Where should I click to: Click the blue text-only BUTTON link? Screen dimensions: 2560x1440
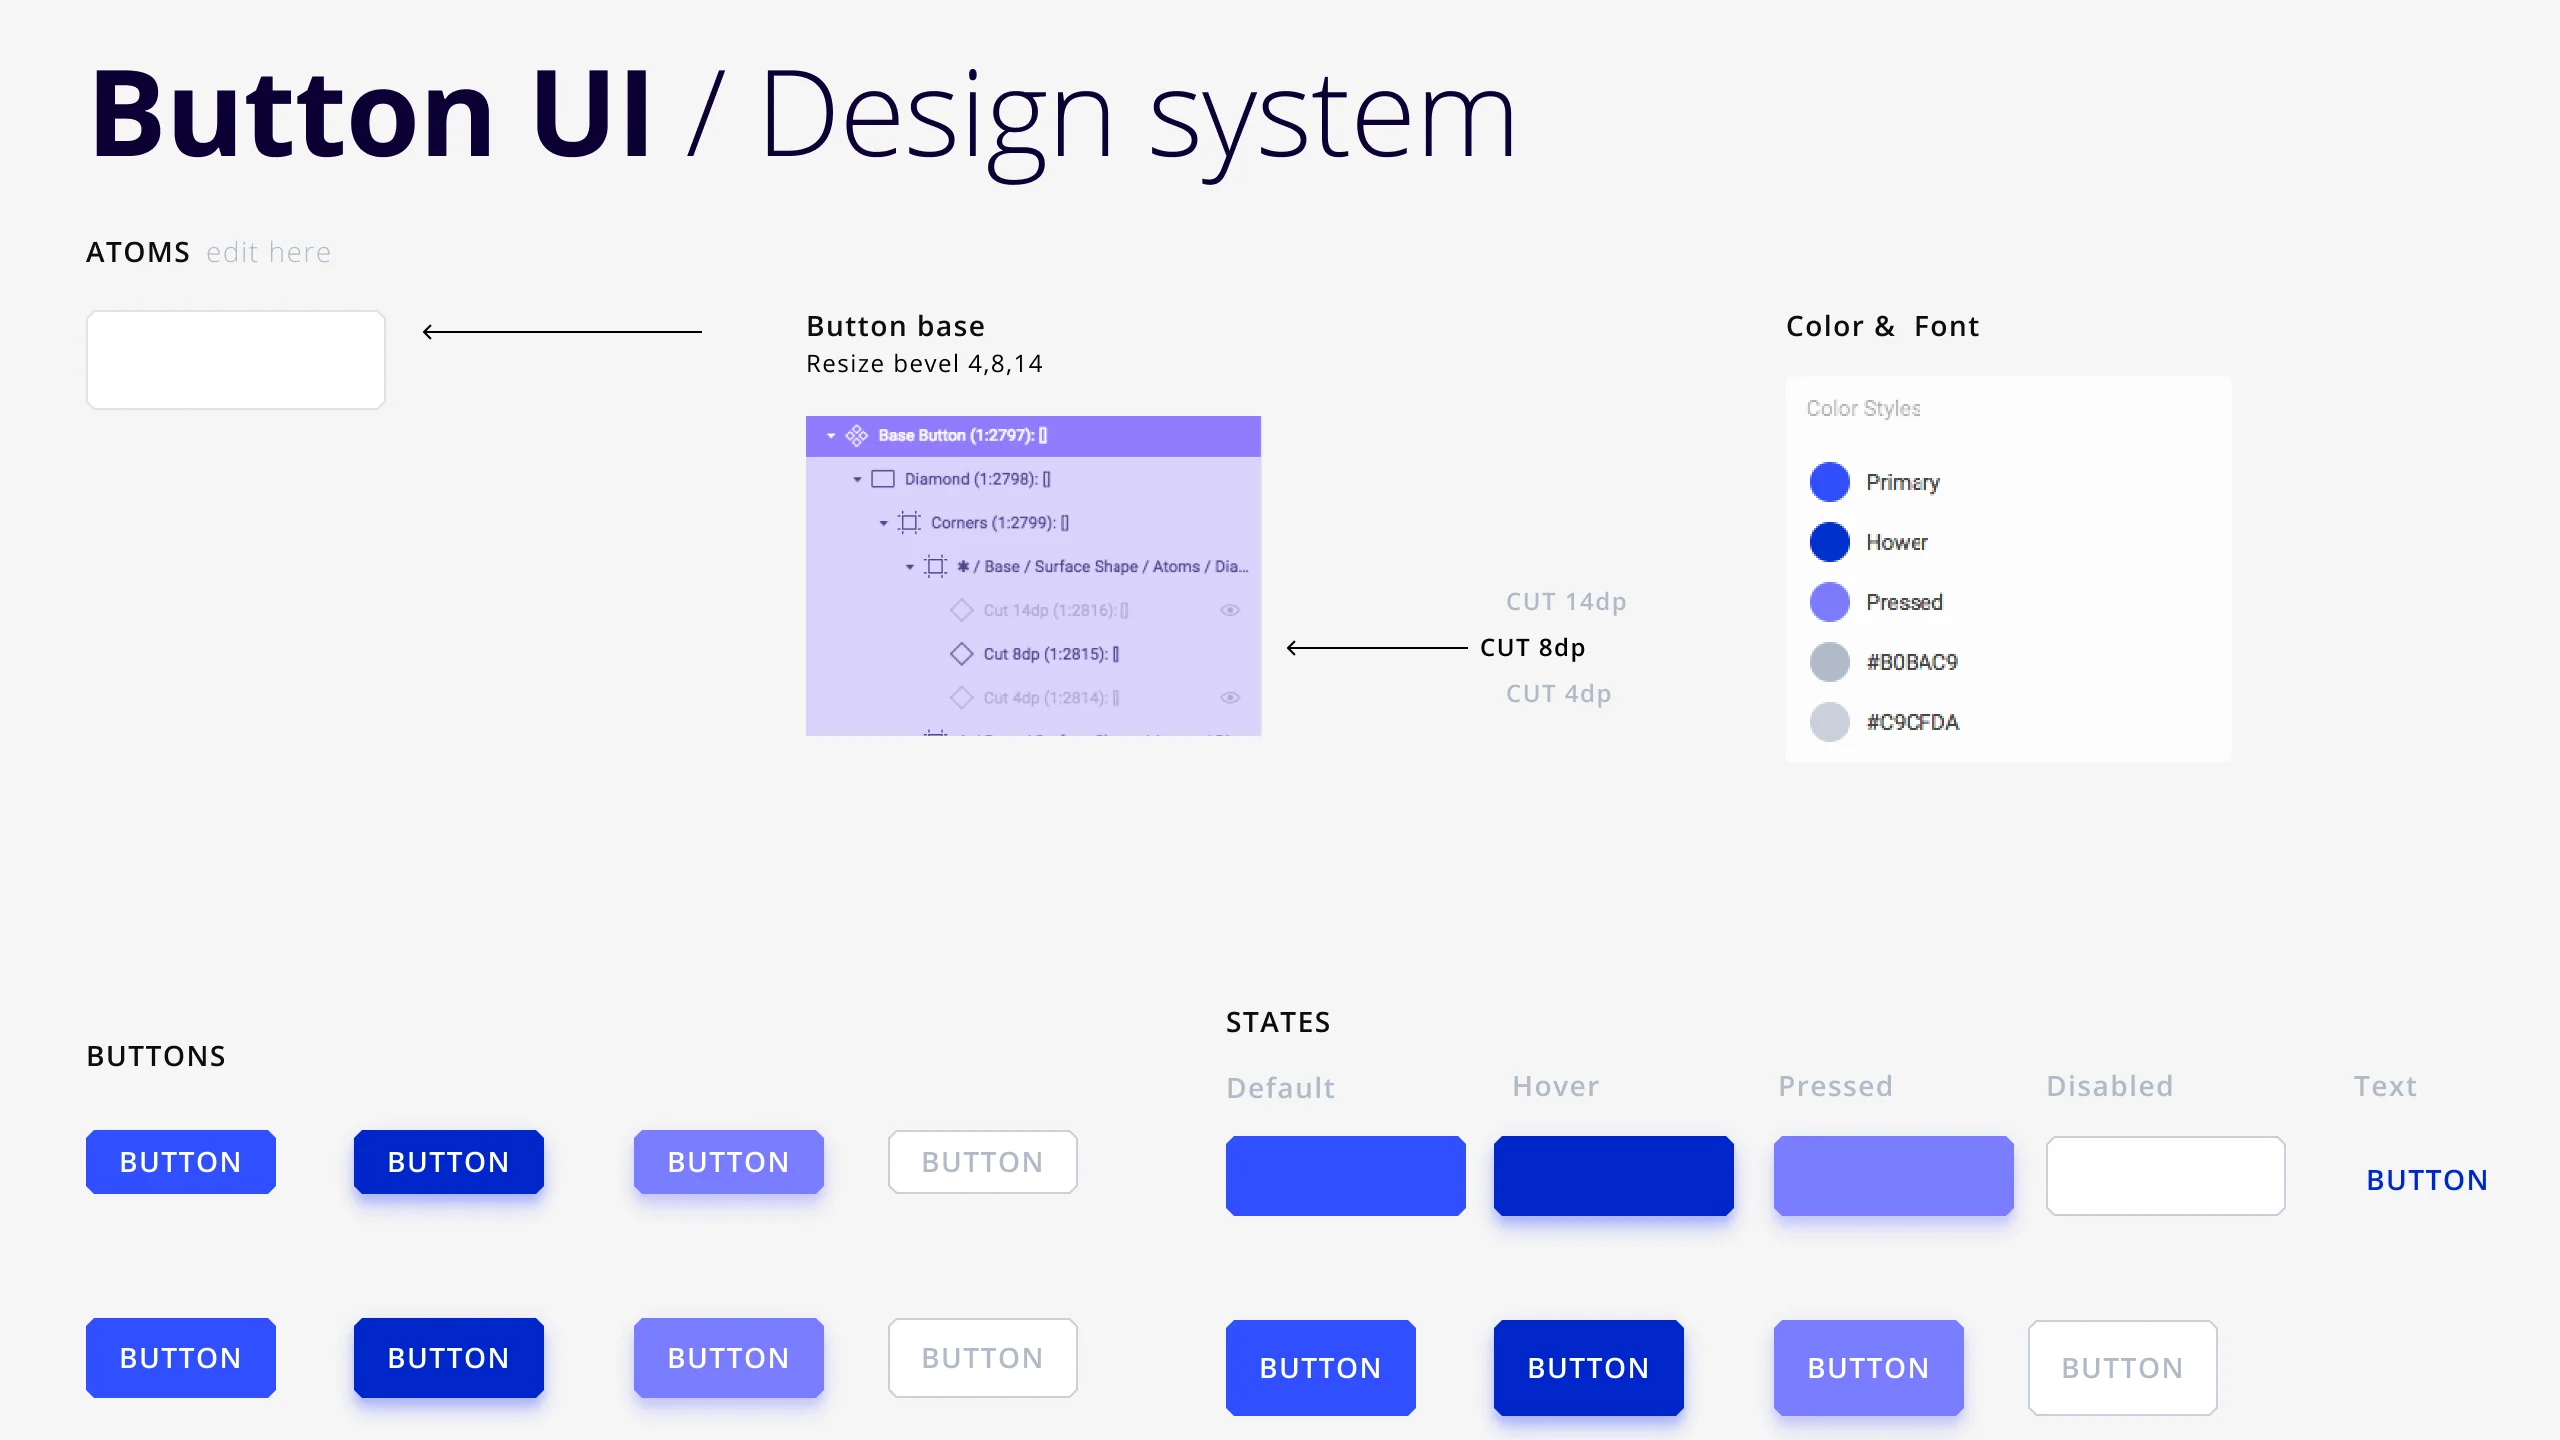[x=2427, y=1180]
